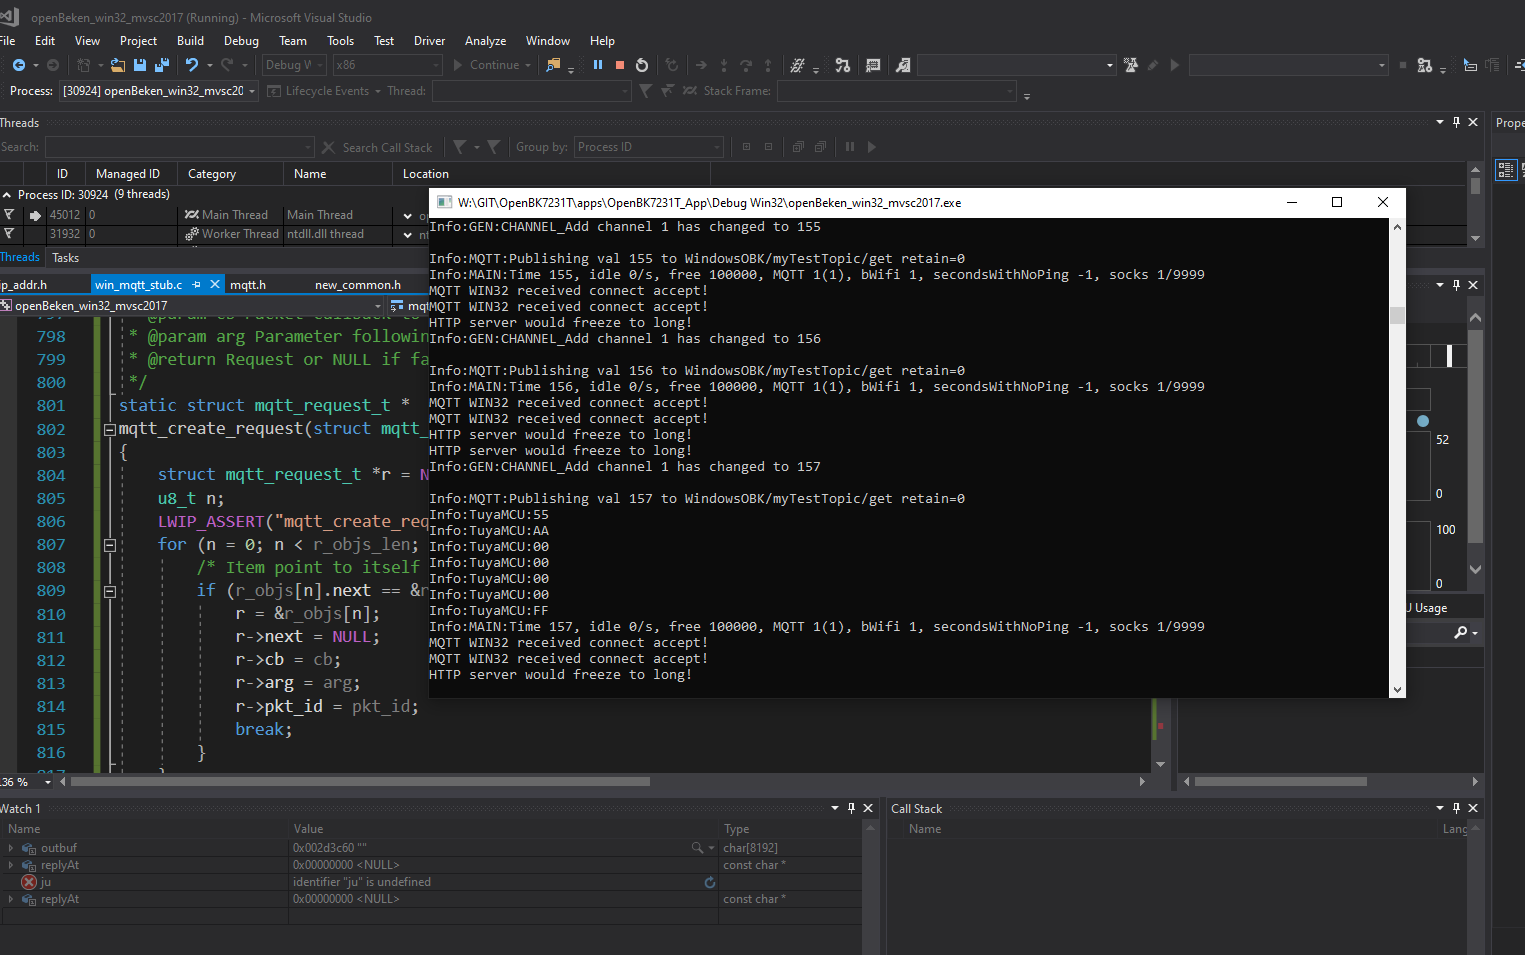Expand the outbuf watch variable
The image size is (1525, 955).
(11, 848)
